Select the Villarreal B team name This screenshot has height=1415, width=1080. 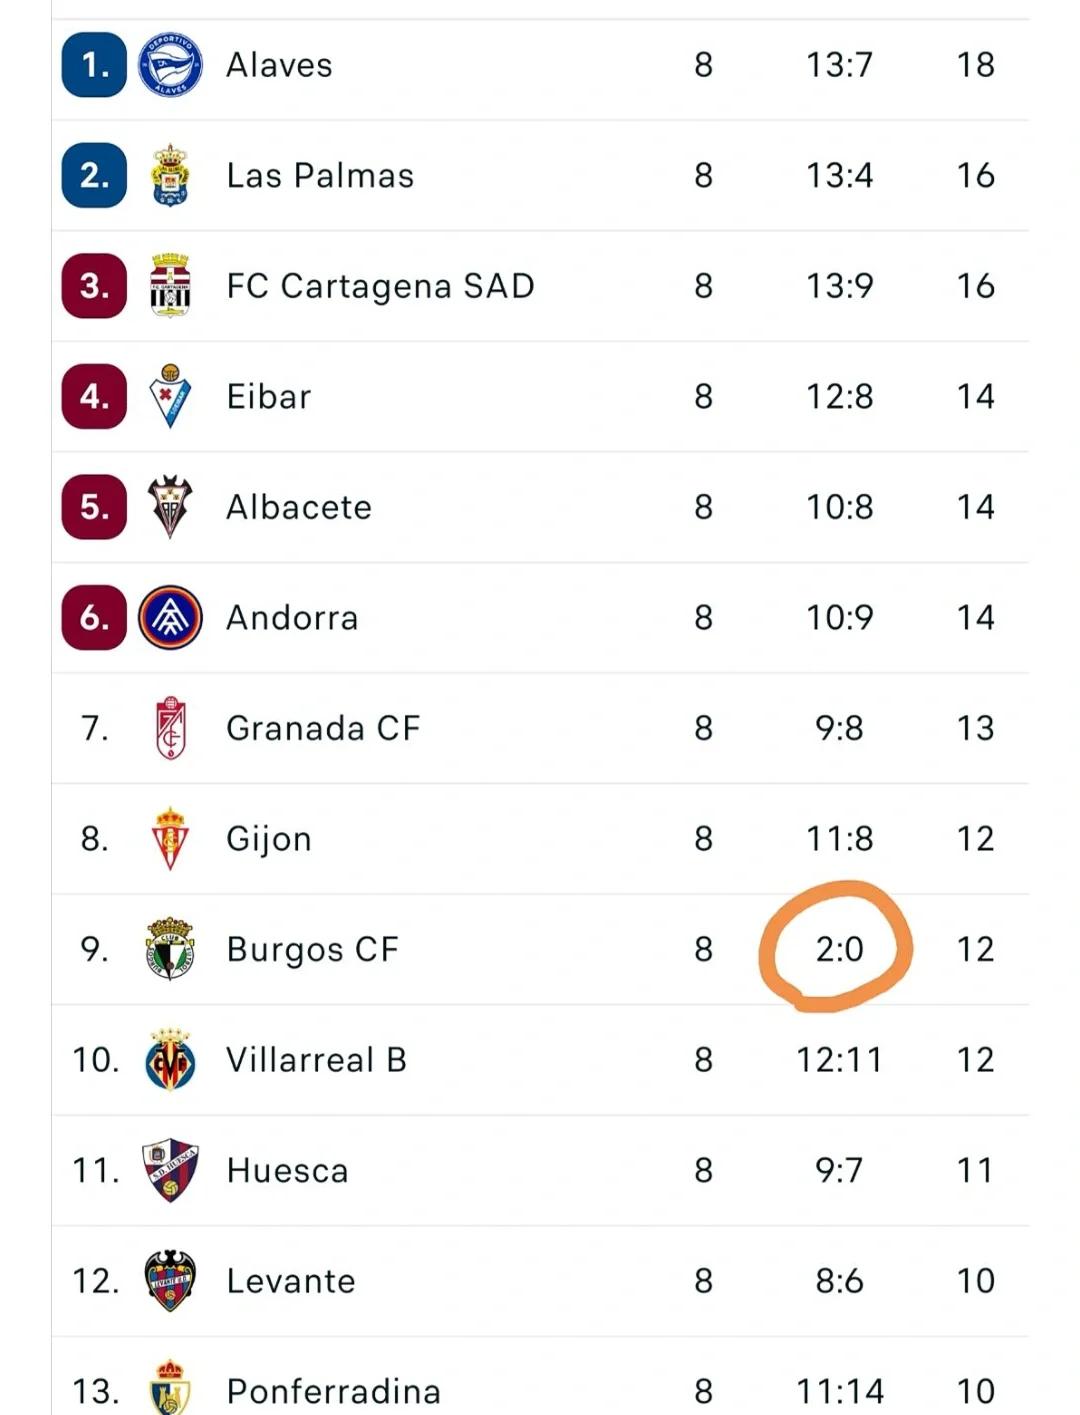point(316,1060)
